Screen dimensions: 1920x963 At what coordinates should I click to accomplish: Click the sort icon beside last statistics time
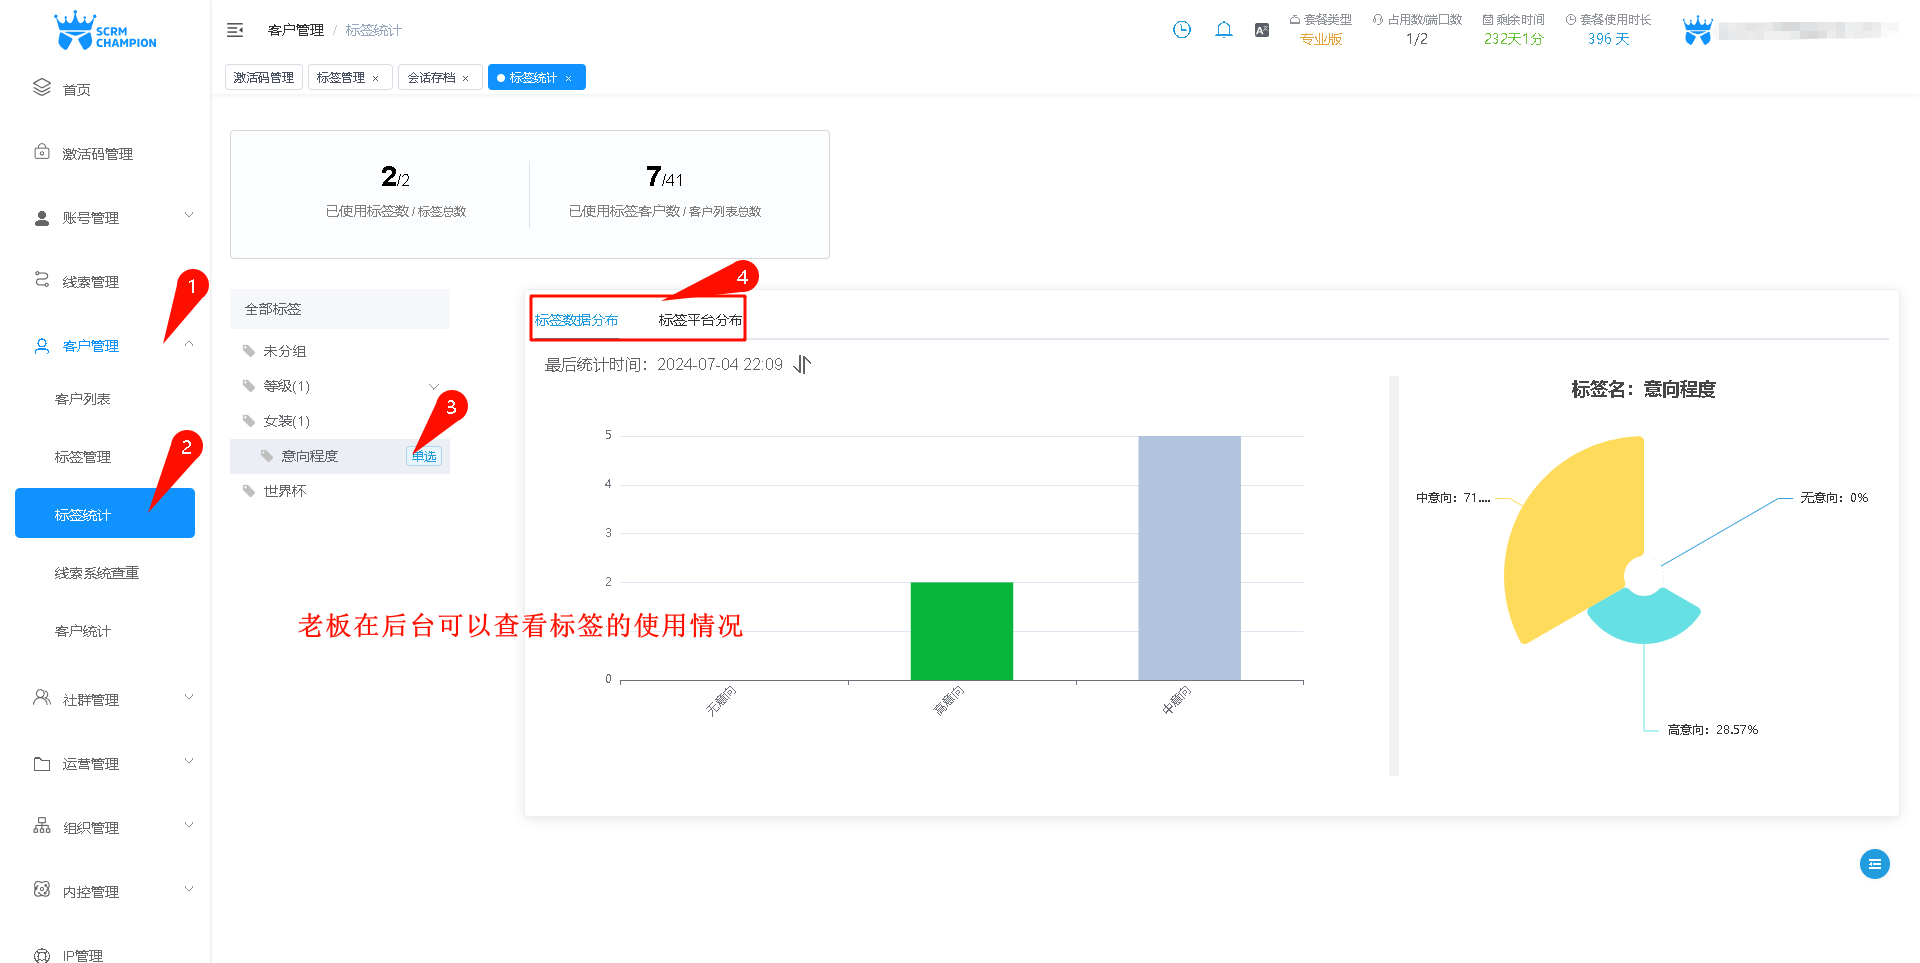802,365
